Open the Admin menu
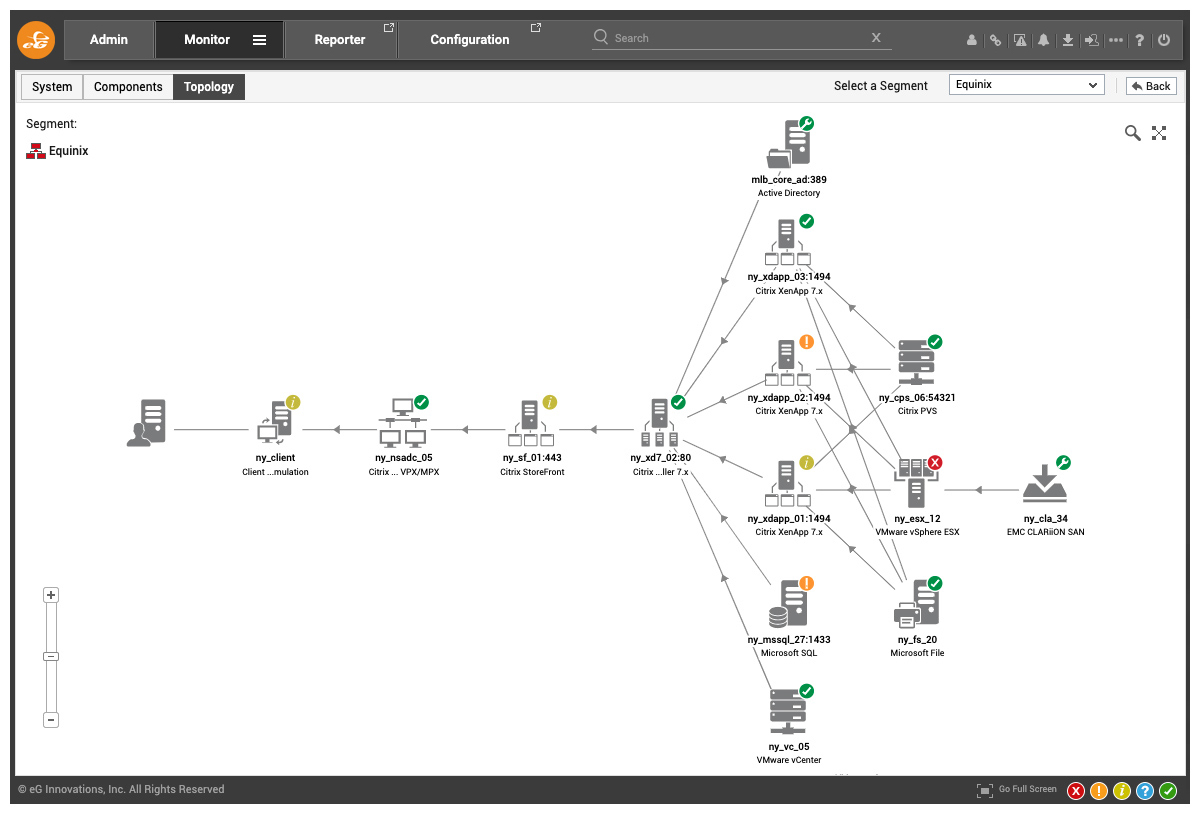The width and height of the screenshot is (1200, 814). (109, 40)
